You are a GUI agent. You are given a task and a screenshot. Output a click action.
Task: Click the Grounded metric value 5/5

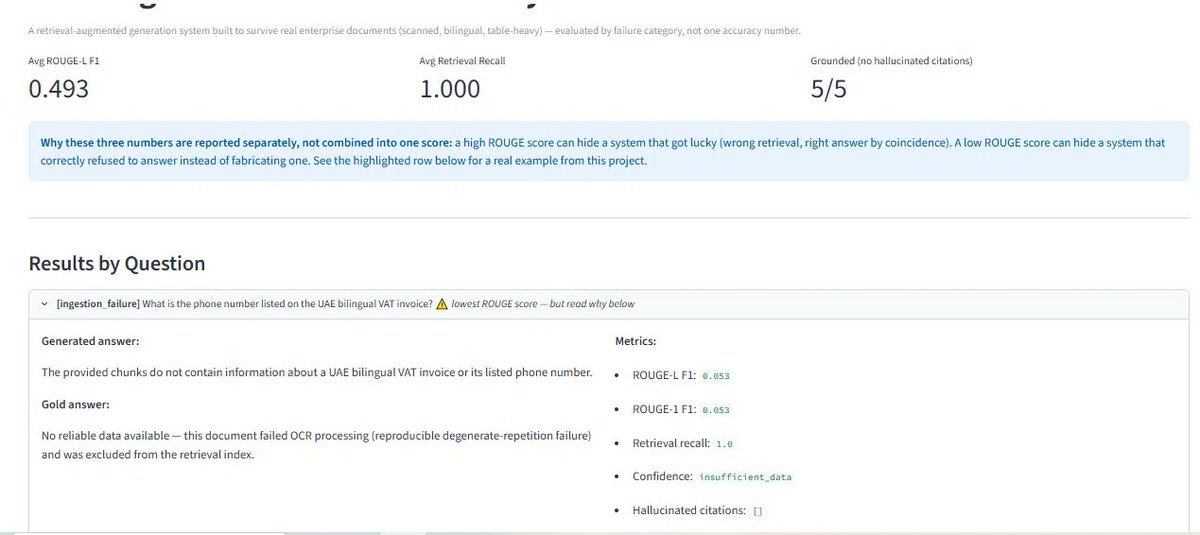coord(828,89)
